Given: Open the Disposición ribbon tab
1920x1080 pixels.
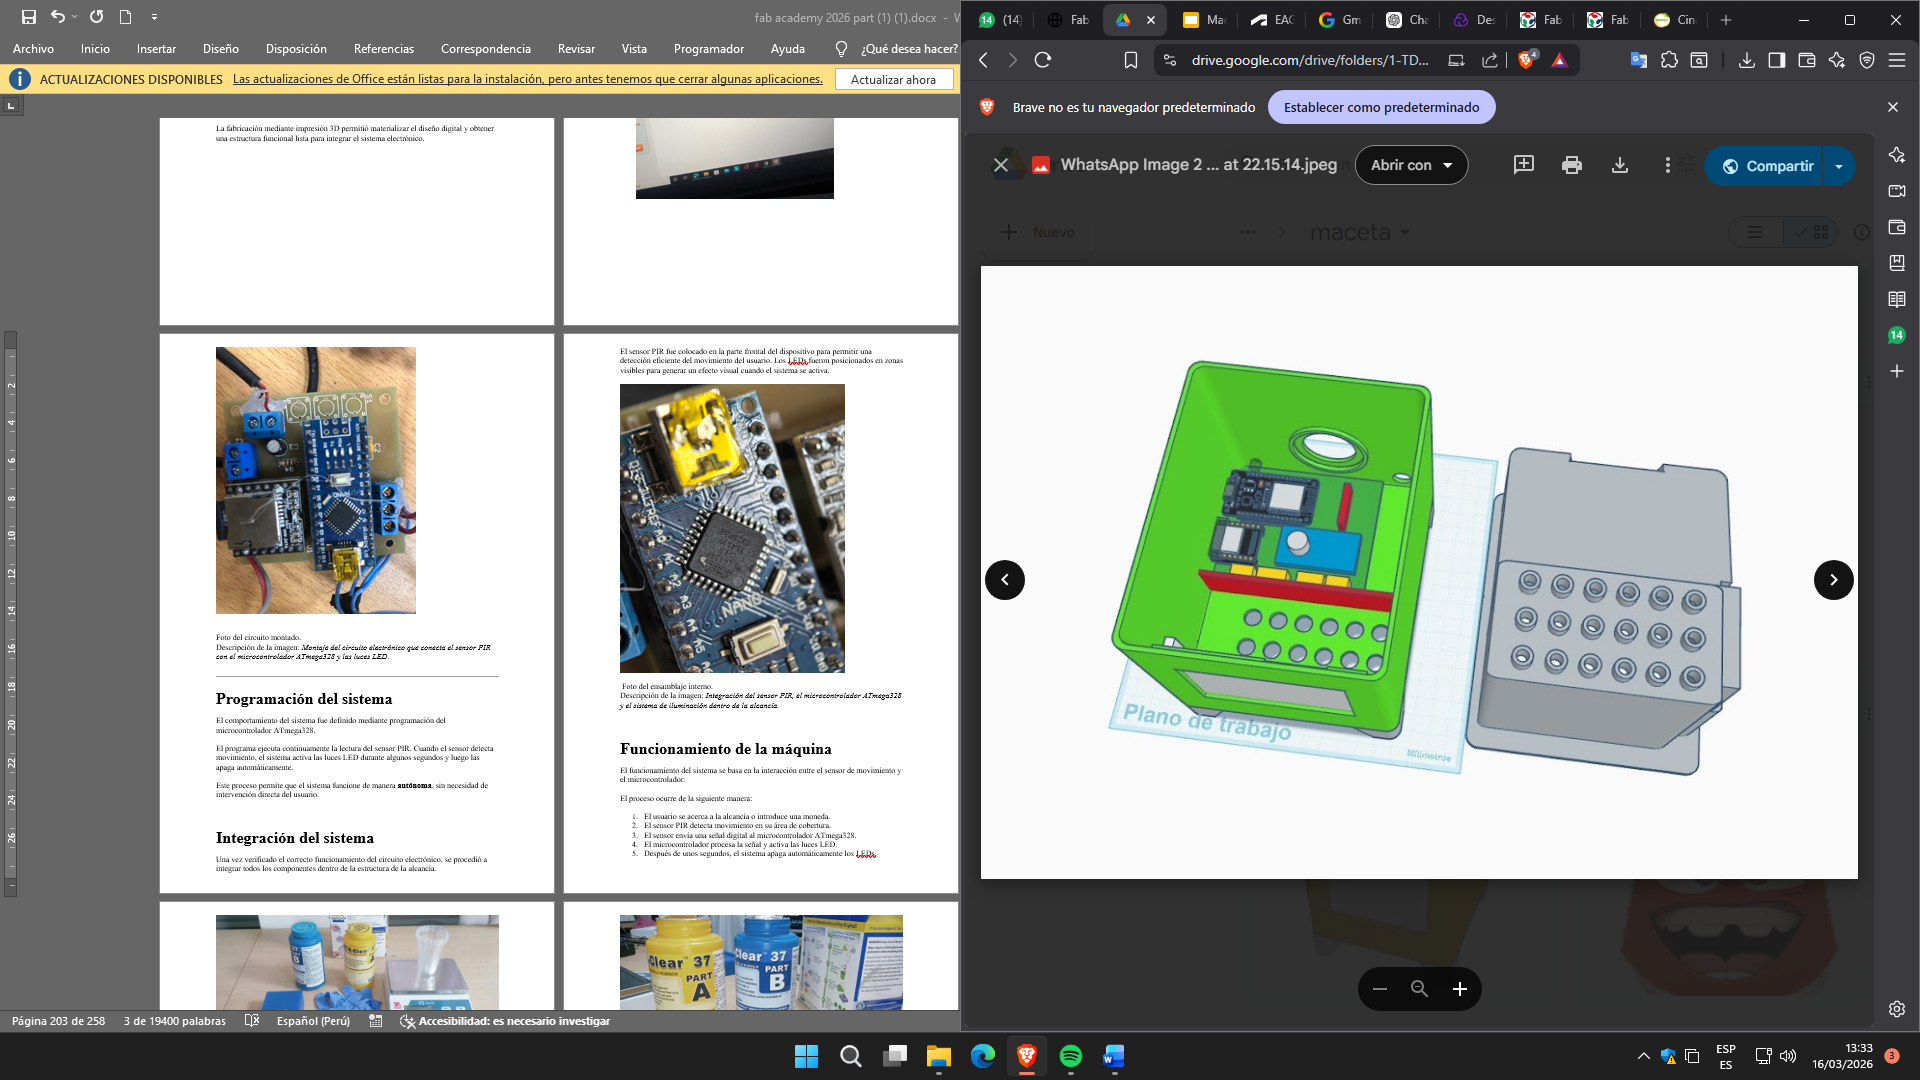Looking at the screenshot, I should click(x=296, y=49).
